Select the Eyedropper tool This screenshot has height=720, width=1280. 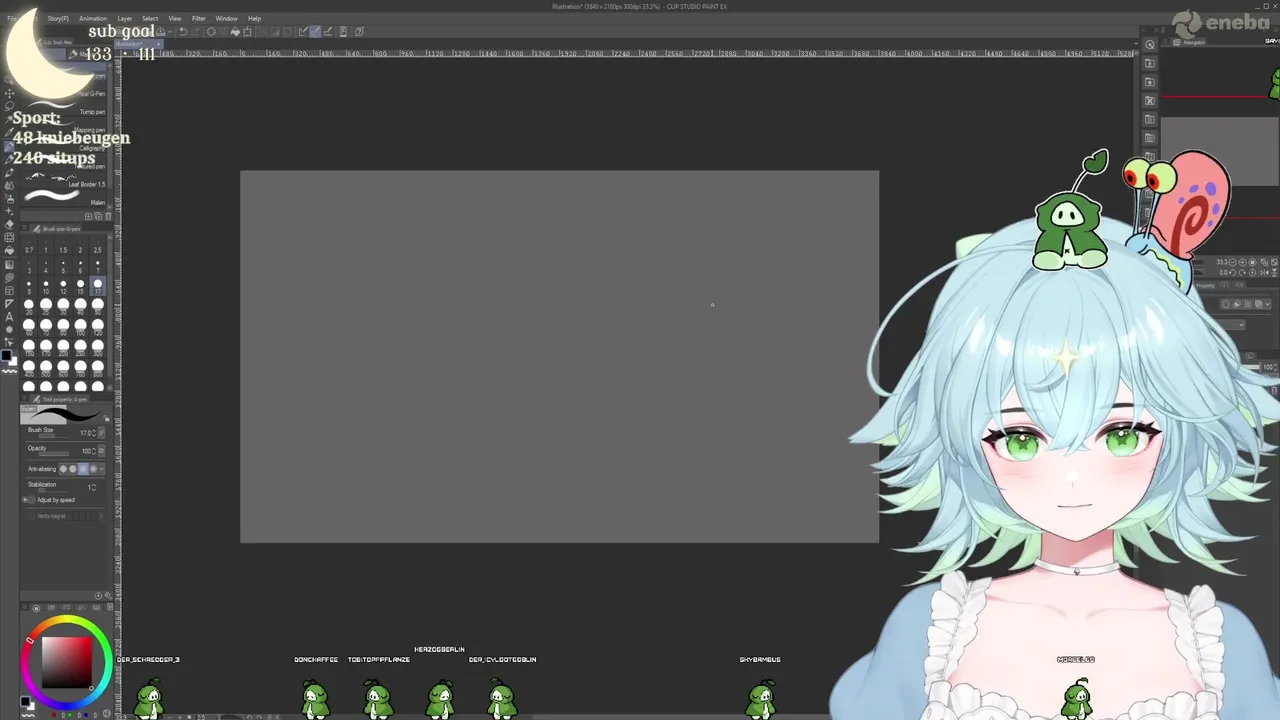pos(9,131)
